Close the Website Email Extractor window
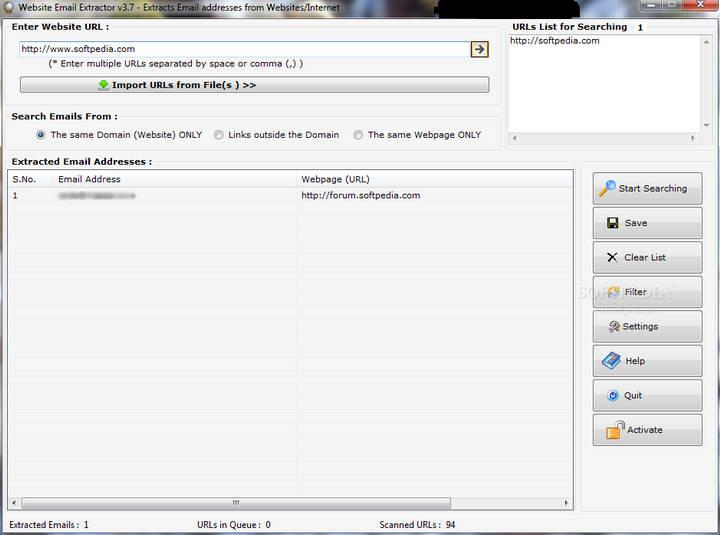Screen dimensions: 720x535 pos(701,5)
